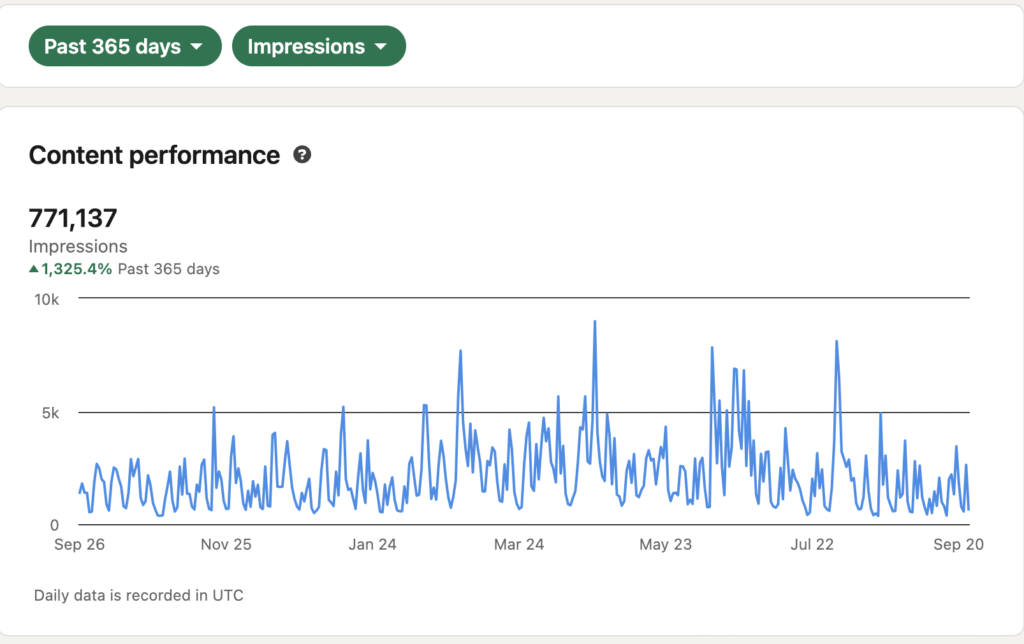Click the 1,325.4% change percentage

coord(76,269)
